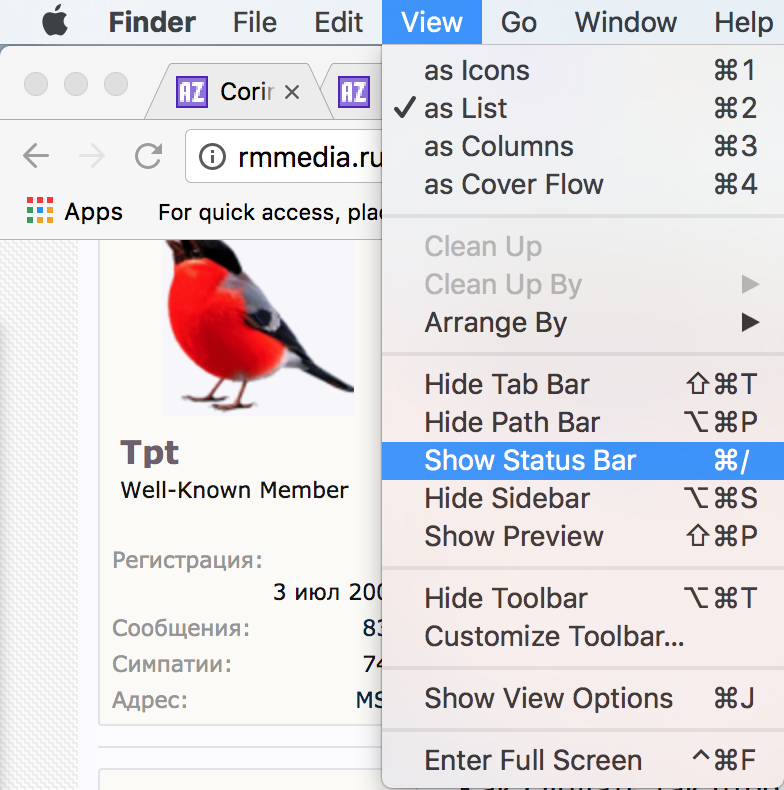Click the Well-Known Member title
784x790 pixels.
coord(234,490)
